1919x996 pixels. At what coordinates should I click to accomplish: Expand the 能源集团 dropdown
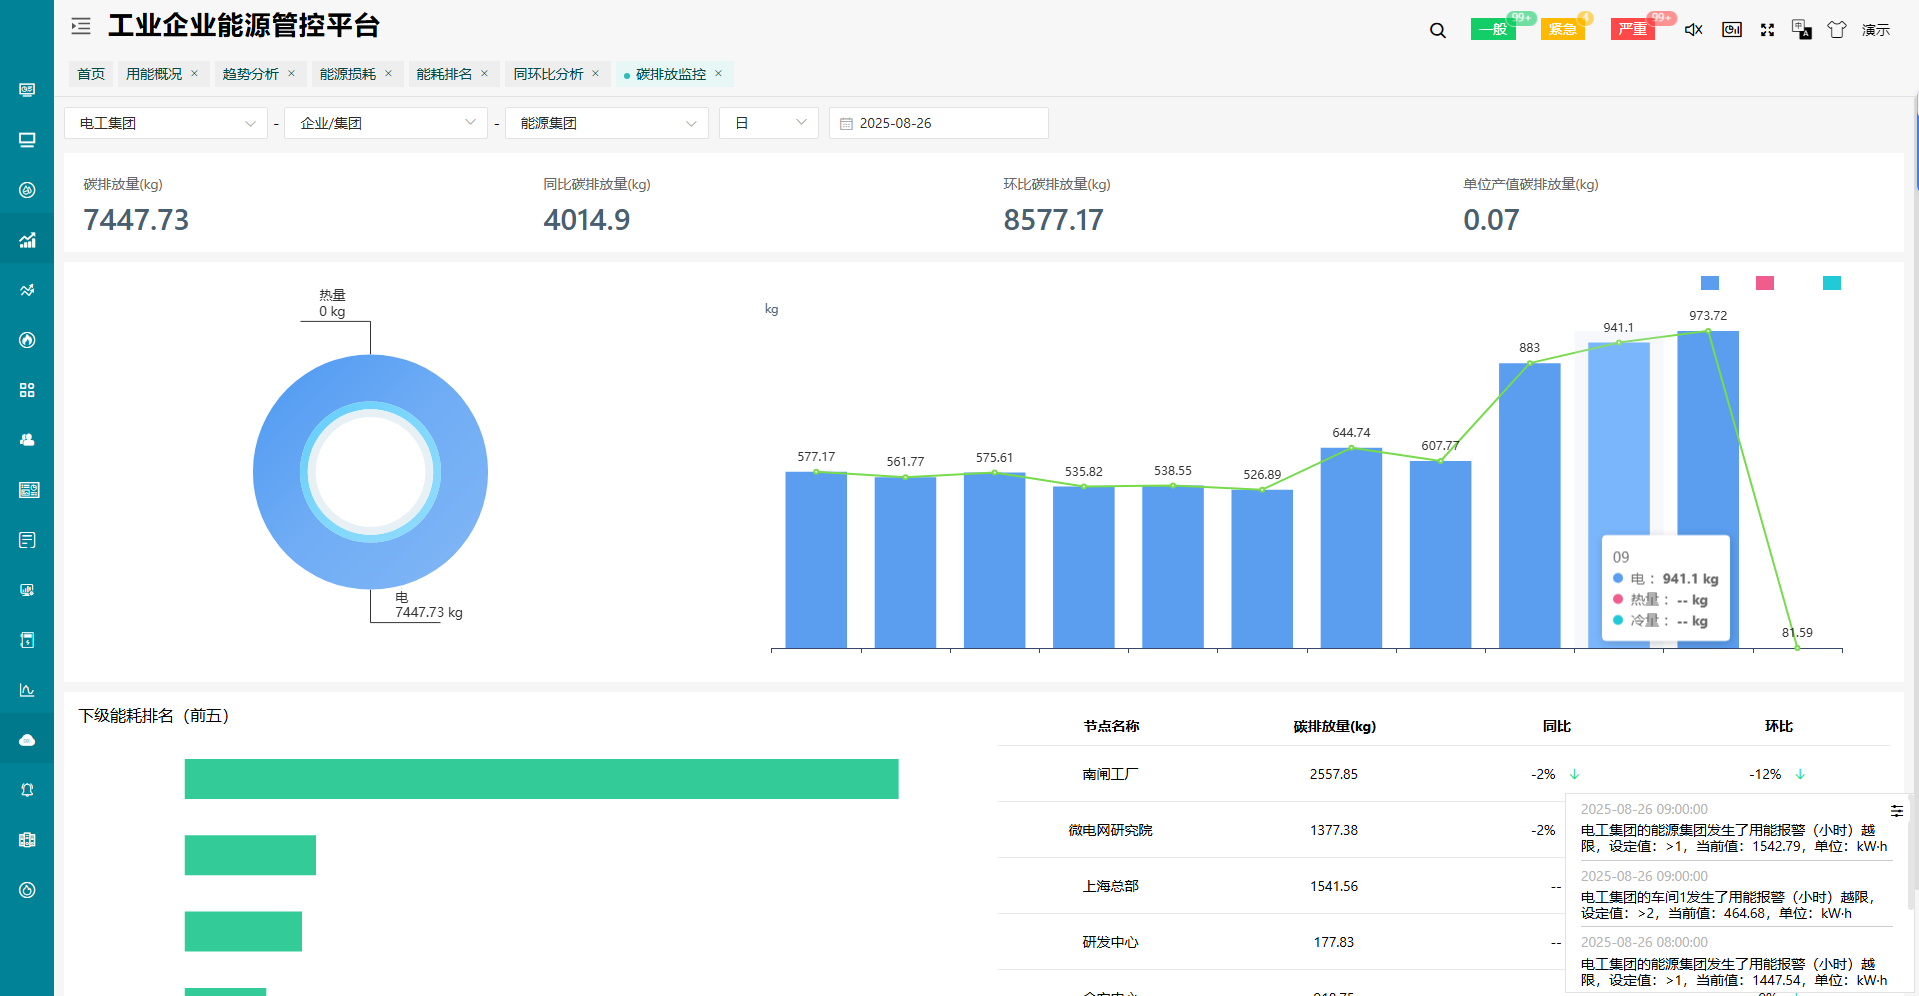(607, 123)
